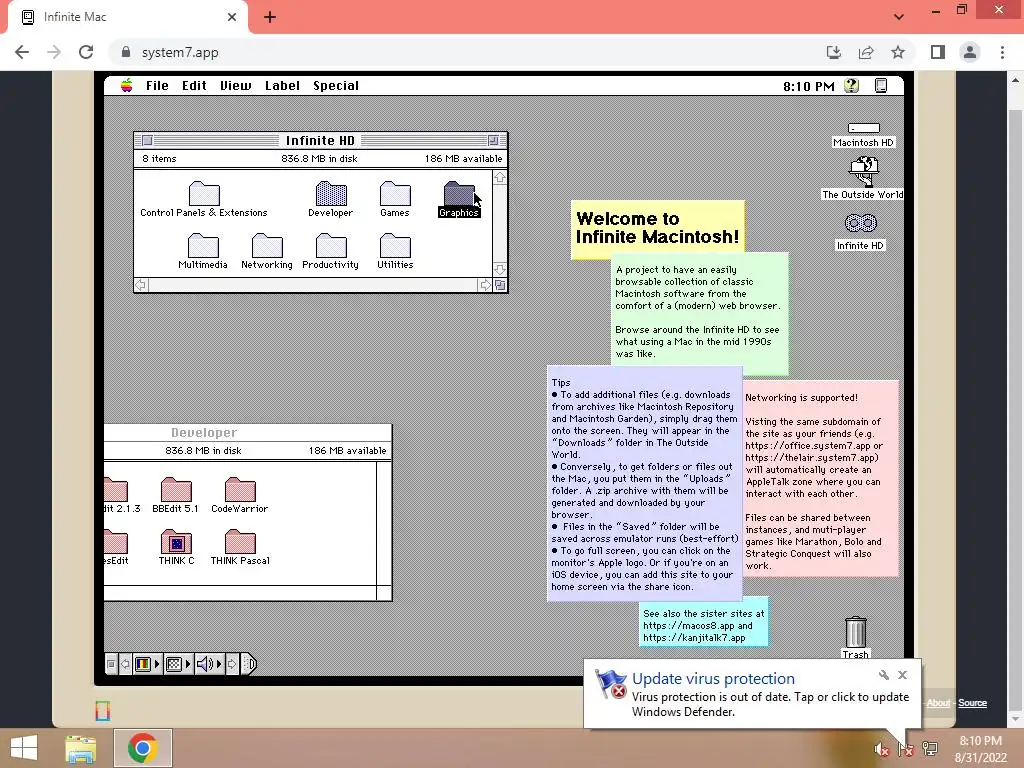Open the Apple menu logo
Screen dimensions: 1024x768
coord(127,86)
